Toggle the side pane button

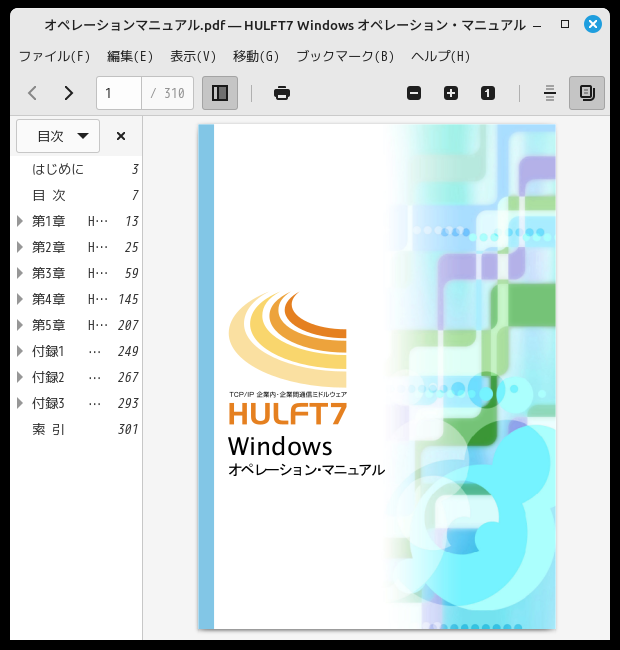coord(220,93)
